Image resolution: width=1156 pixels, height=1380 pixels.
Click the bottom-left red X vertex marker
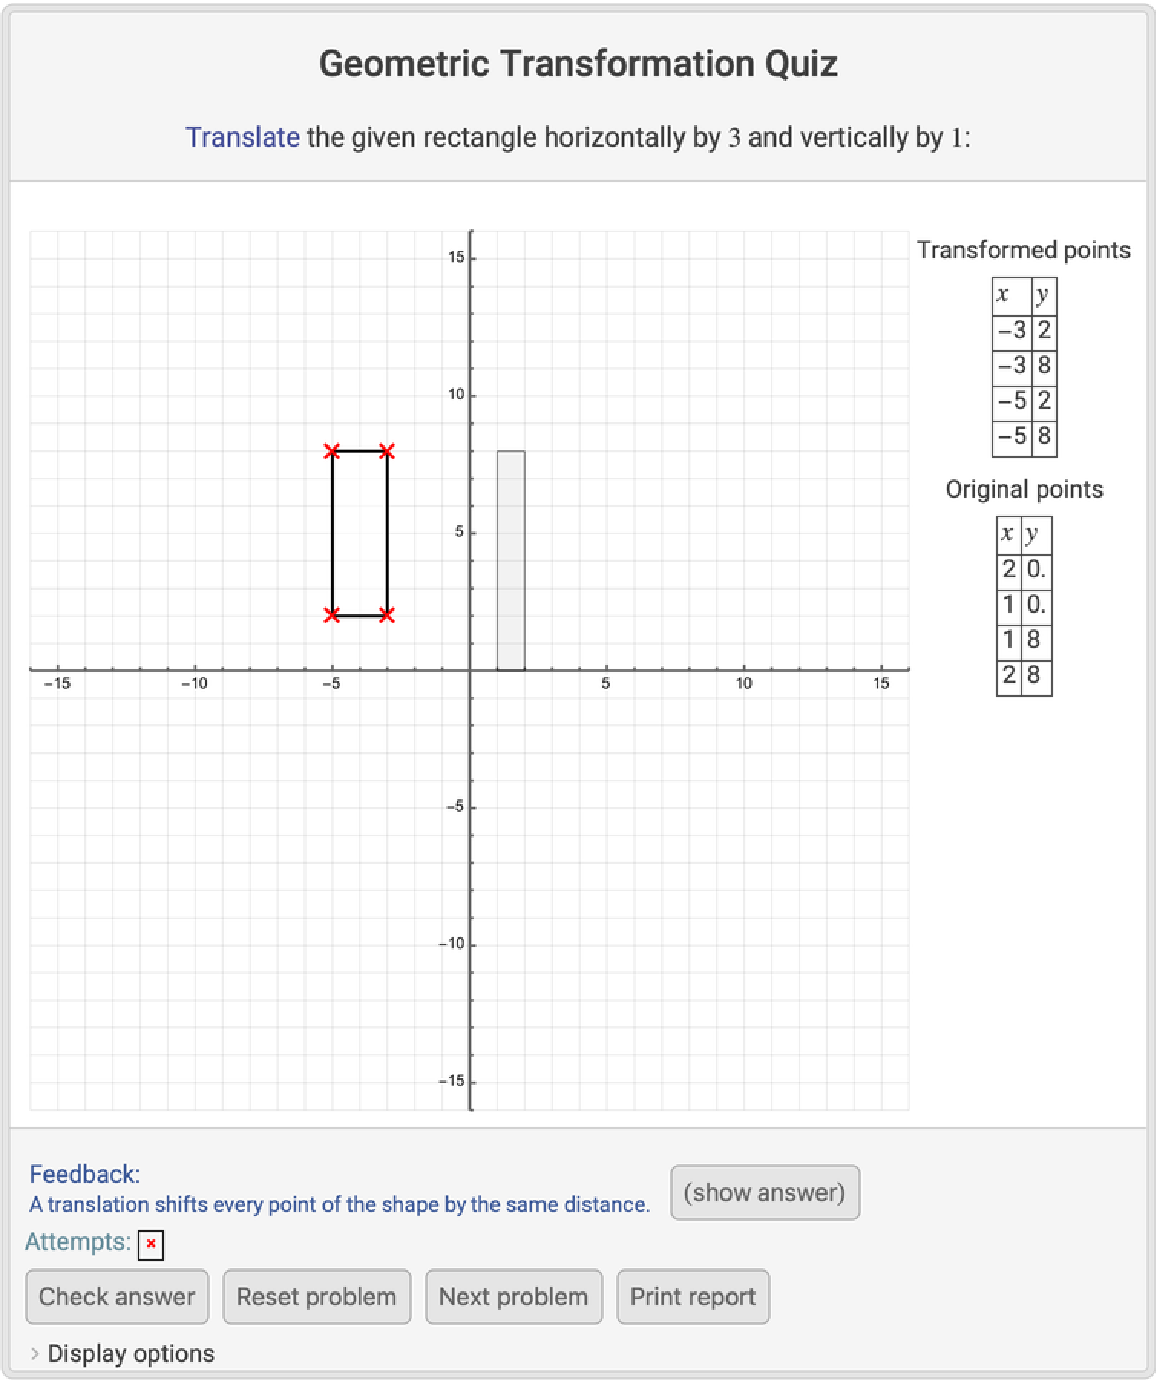point(332,615)
